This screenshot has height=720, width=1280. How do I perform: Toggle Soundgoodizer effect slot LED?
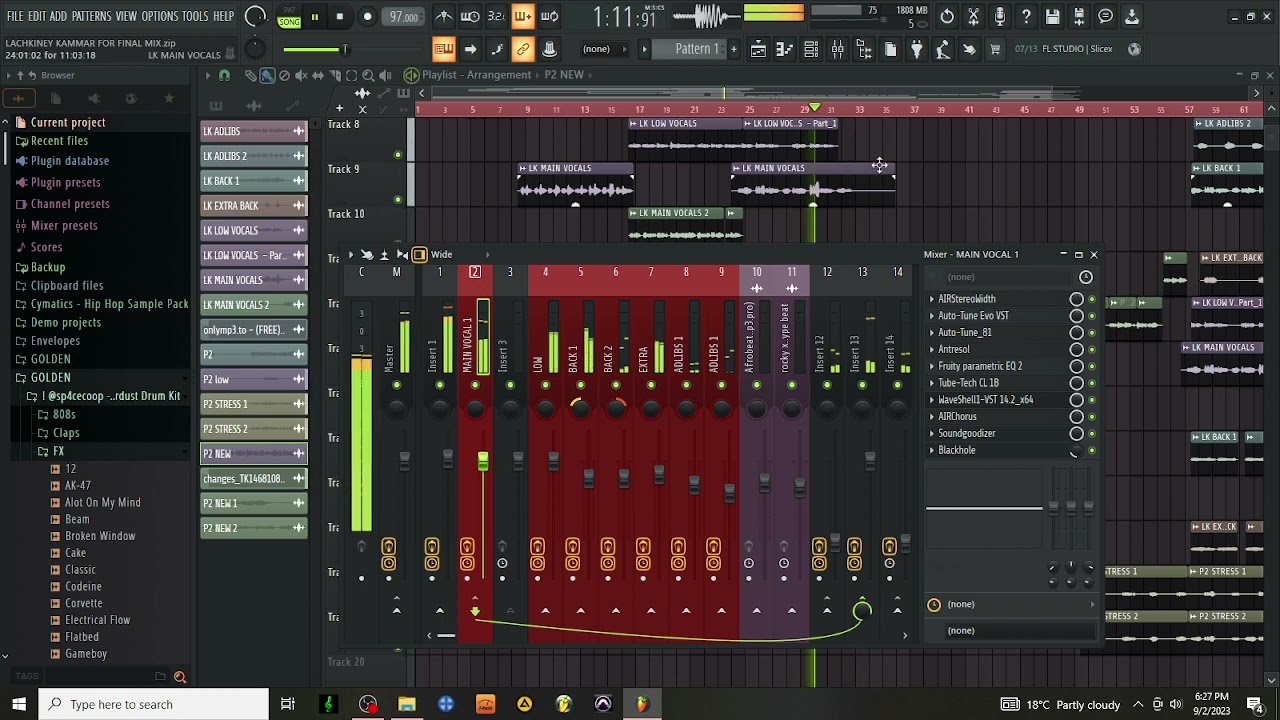pos(1091,433)
